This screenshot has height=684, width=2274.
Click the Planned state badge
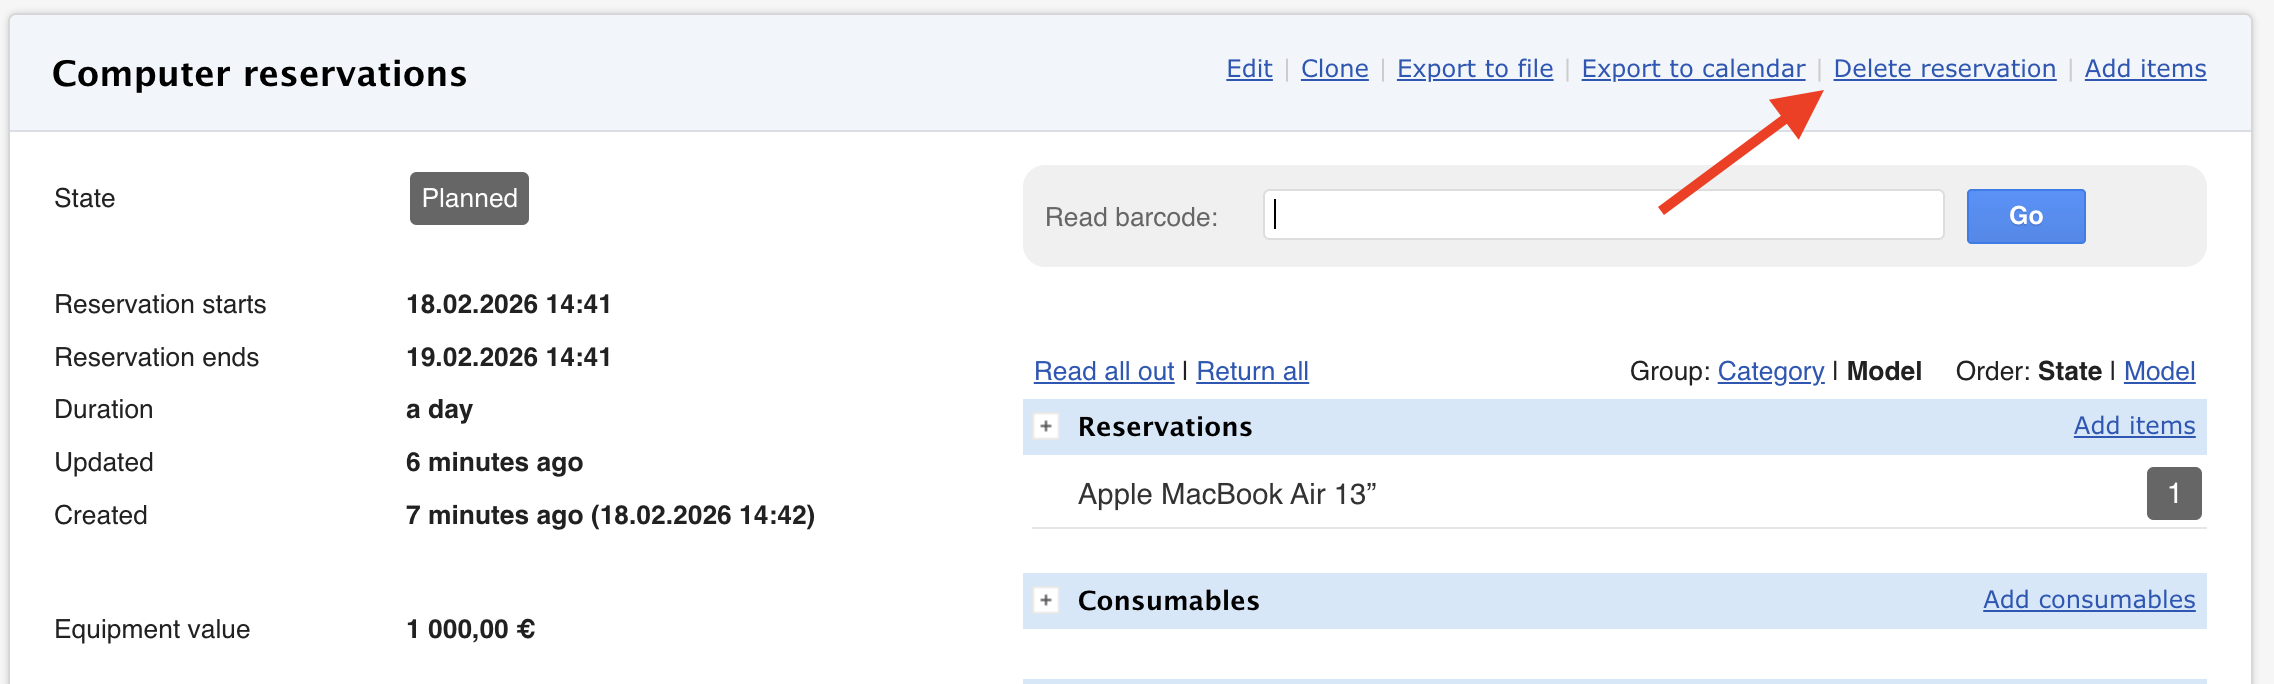[469, 198]
